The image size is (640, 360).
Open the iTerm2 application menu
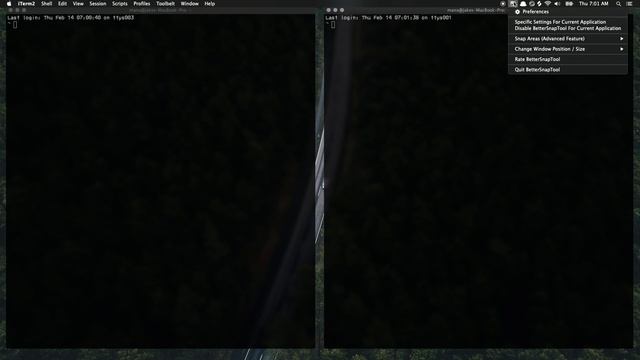click(27, 4)
